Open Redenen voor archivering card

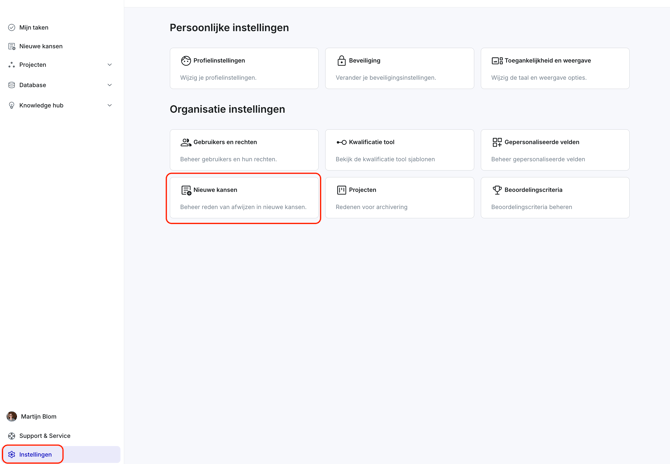400,198
